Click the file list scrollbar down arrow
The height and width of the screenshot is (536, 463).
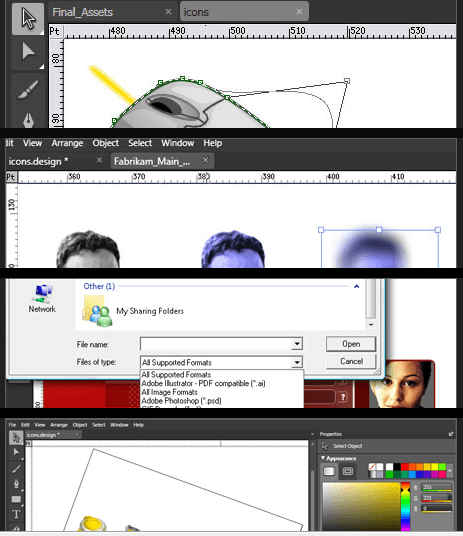[371, 325]
